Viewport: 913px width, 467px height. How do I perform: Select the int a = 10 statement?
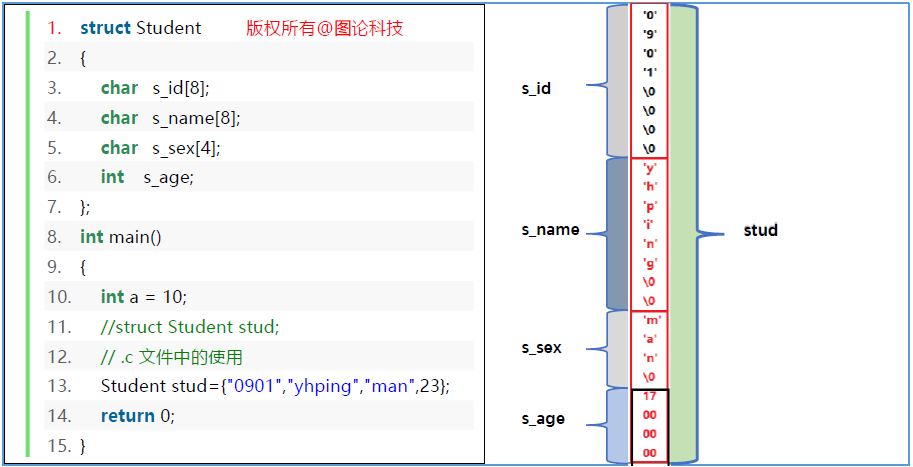click(143, 297)
